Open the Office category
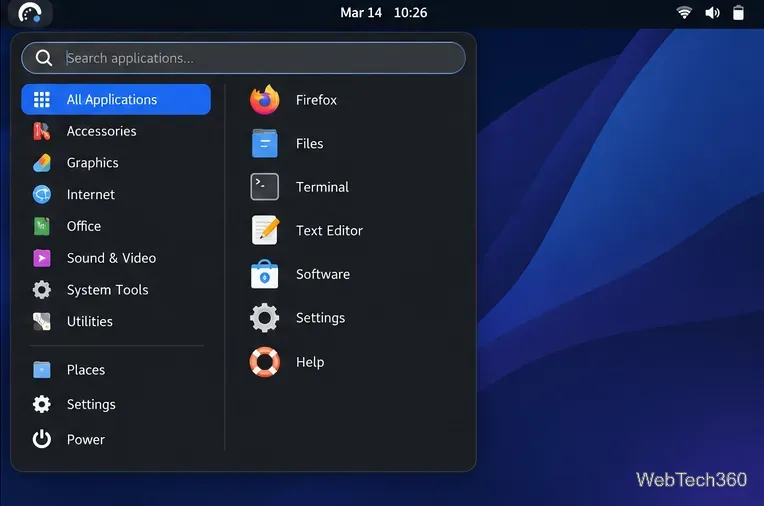Screen dimensions: 764x506 pyautogui.click(x=116, y=226)
